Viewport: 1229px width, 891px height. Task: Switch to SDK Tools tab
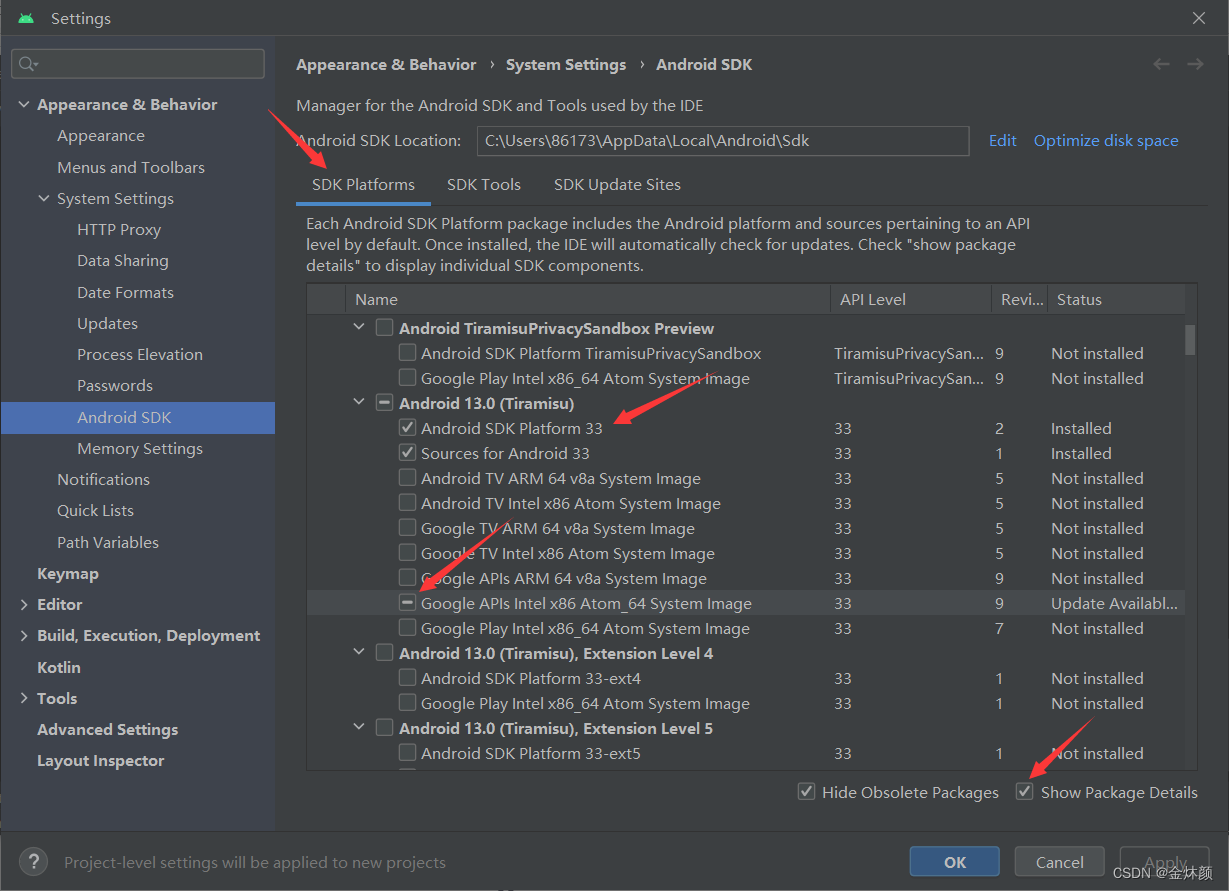tap(484, 185)
